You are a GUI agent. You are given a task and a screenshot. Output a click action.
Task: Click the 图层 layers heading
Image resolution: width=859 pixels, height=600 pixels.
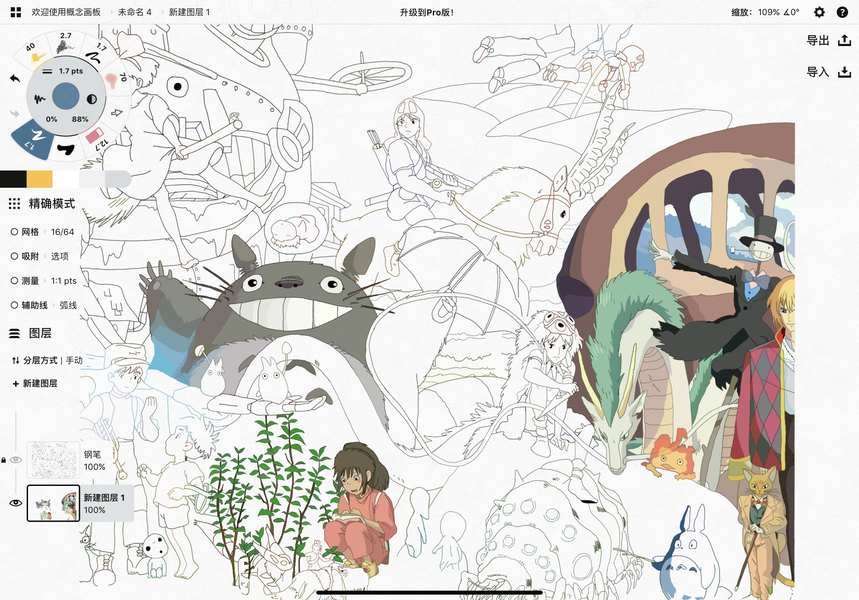[x=40, y=333]
